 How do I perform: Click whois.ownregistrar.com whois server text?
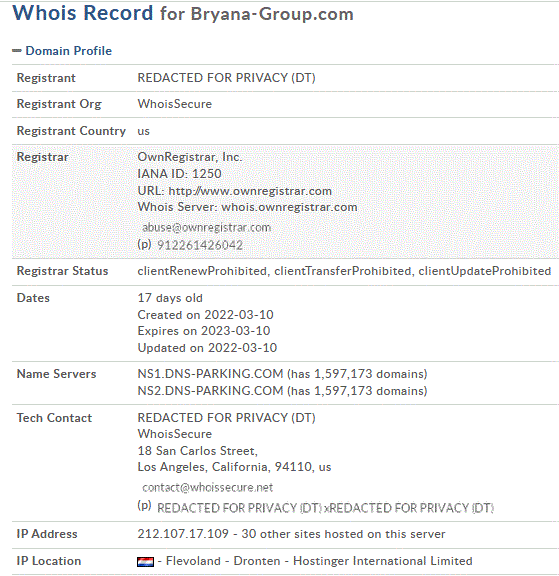[289, 207]
